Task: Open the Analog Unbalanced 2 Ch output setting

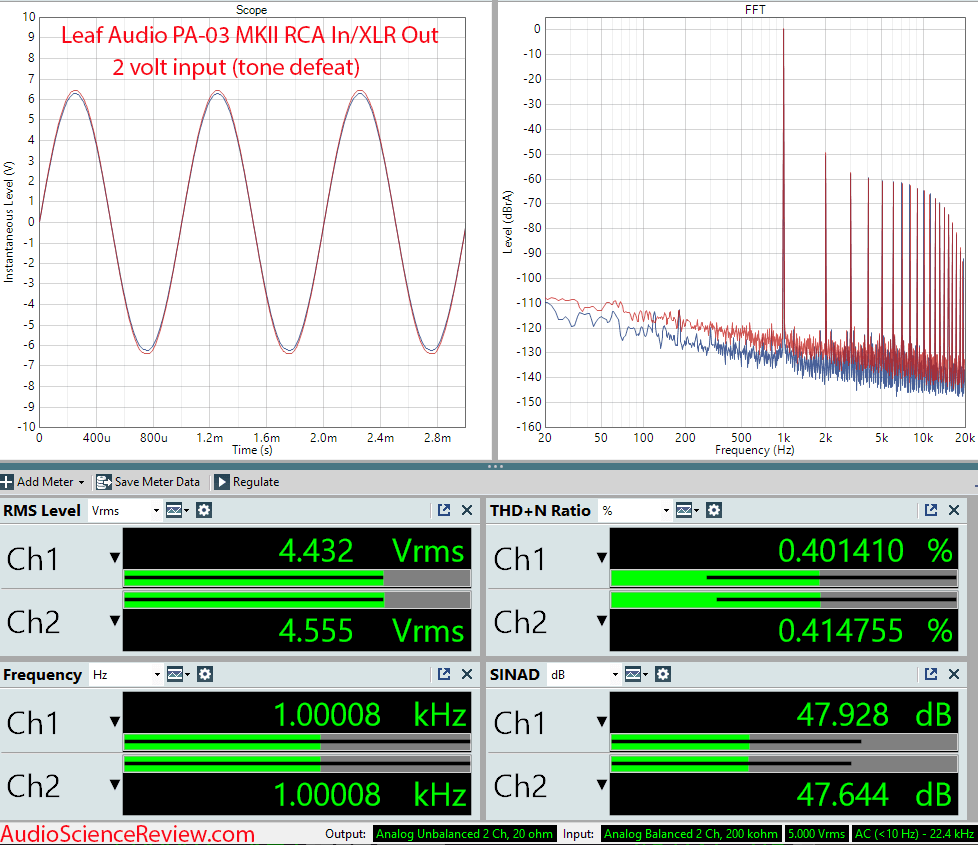Action: (465, 834)
